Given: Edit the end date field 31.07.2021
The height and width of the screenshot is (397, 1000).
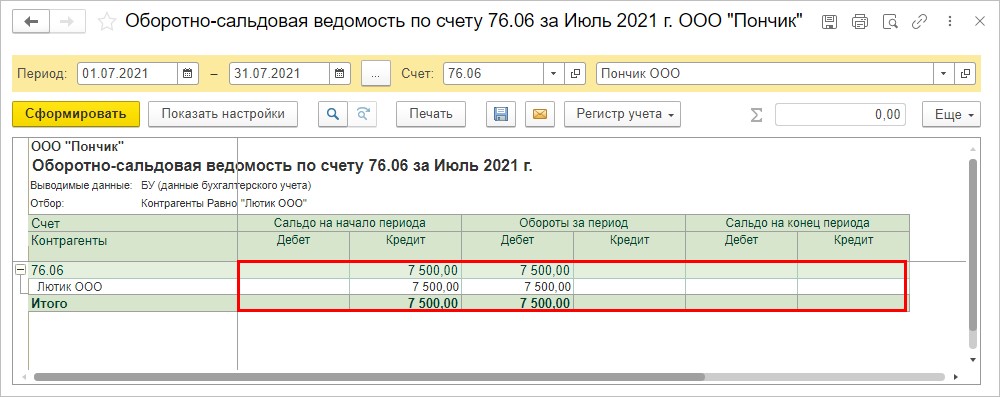Looking at the screenshot, I should pos(279,73).
